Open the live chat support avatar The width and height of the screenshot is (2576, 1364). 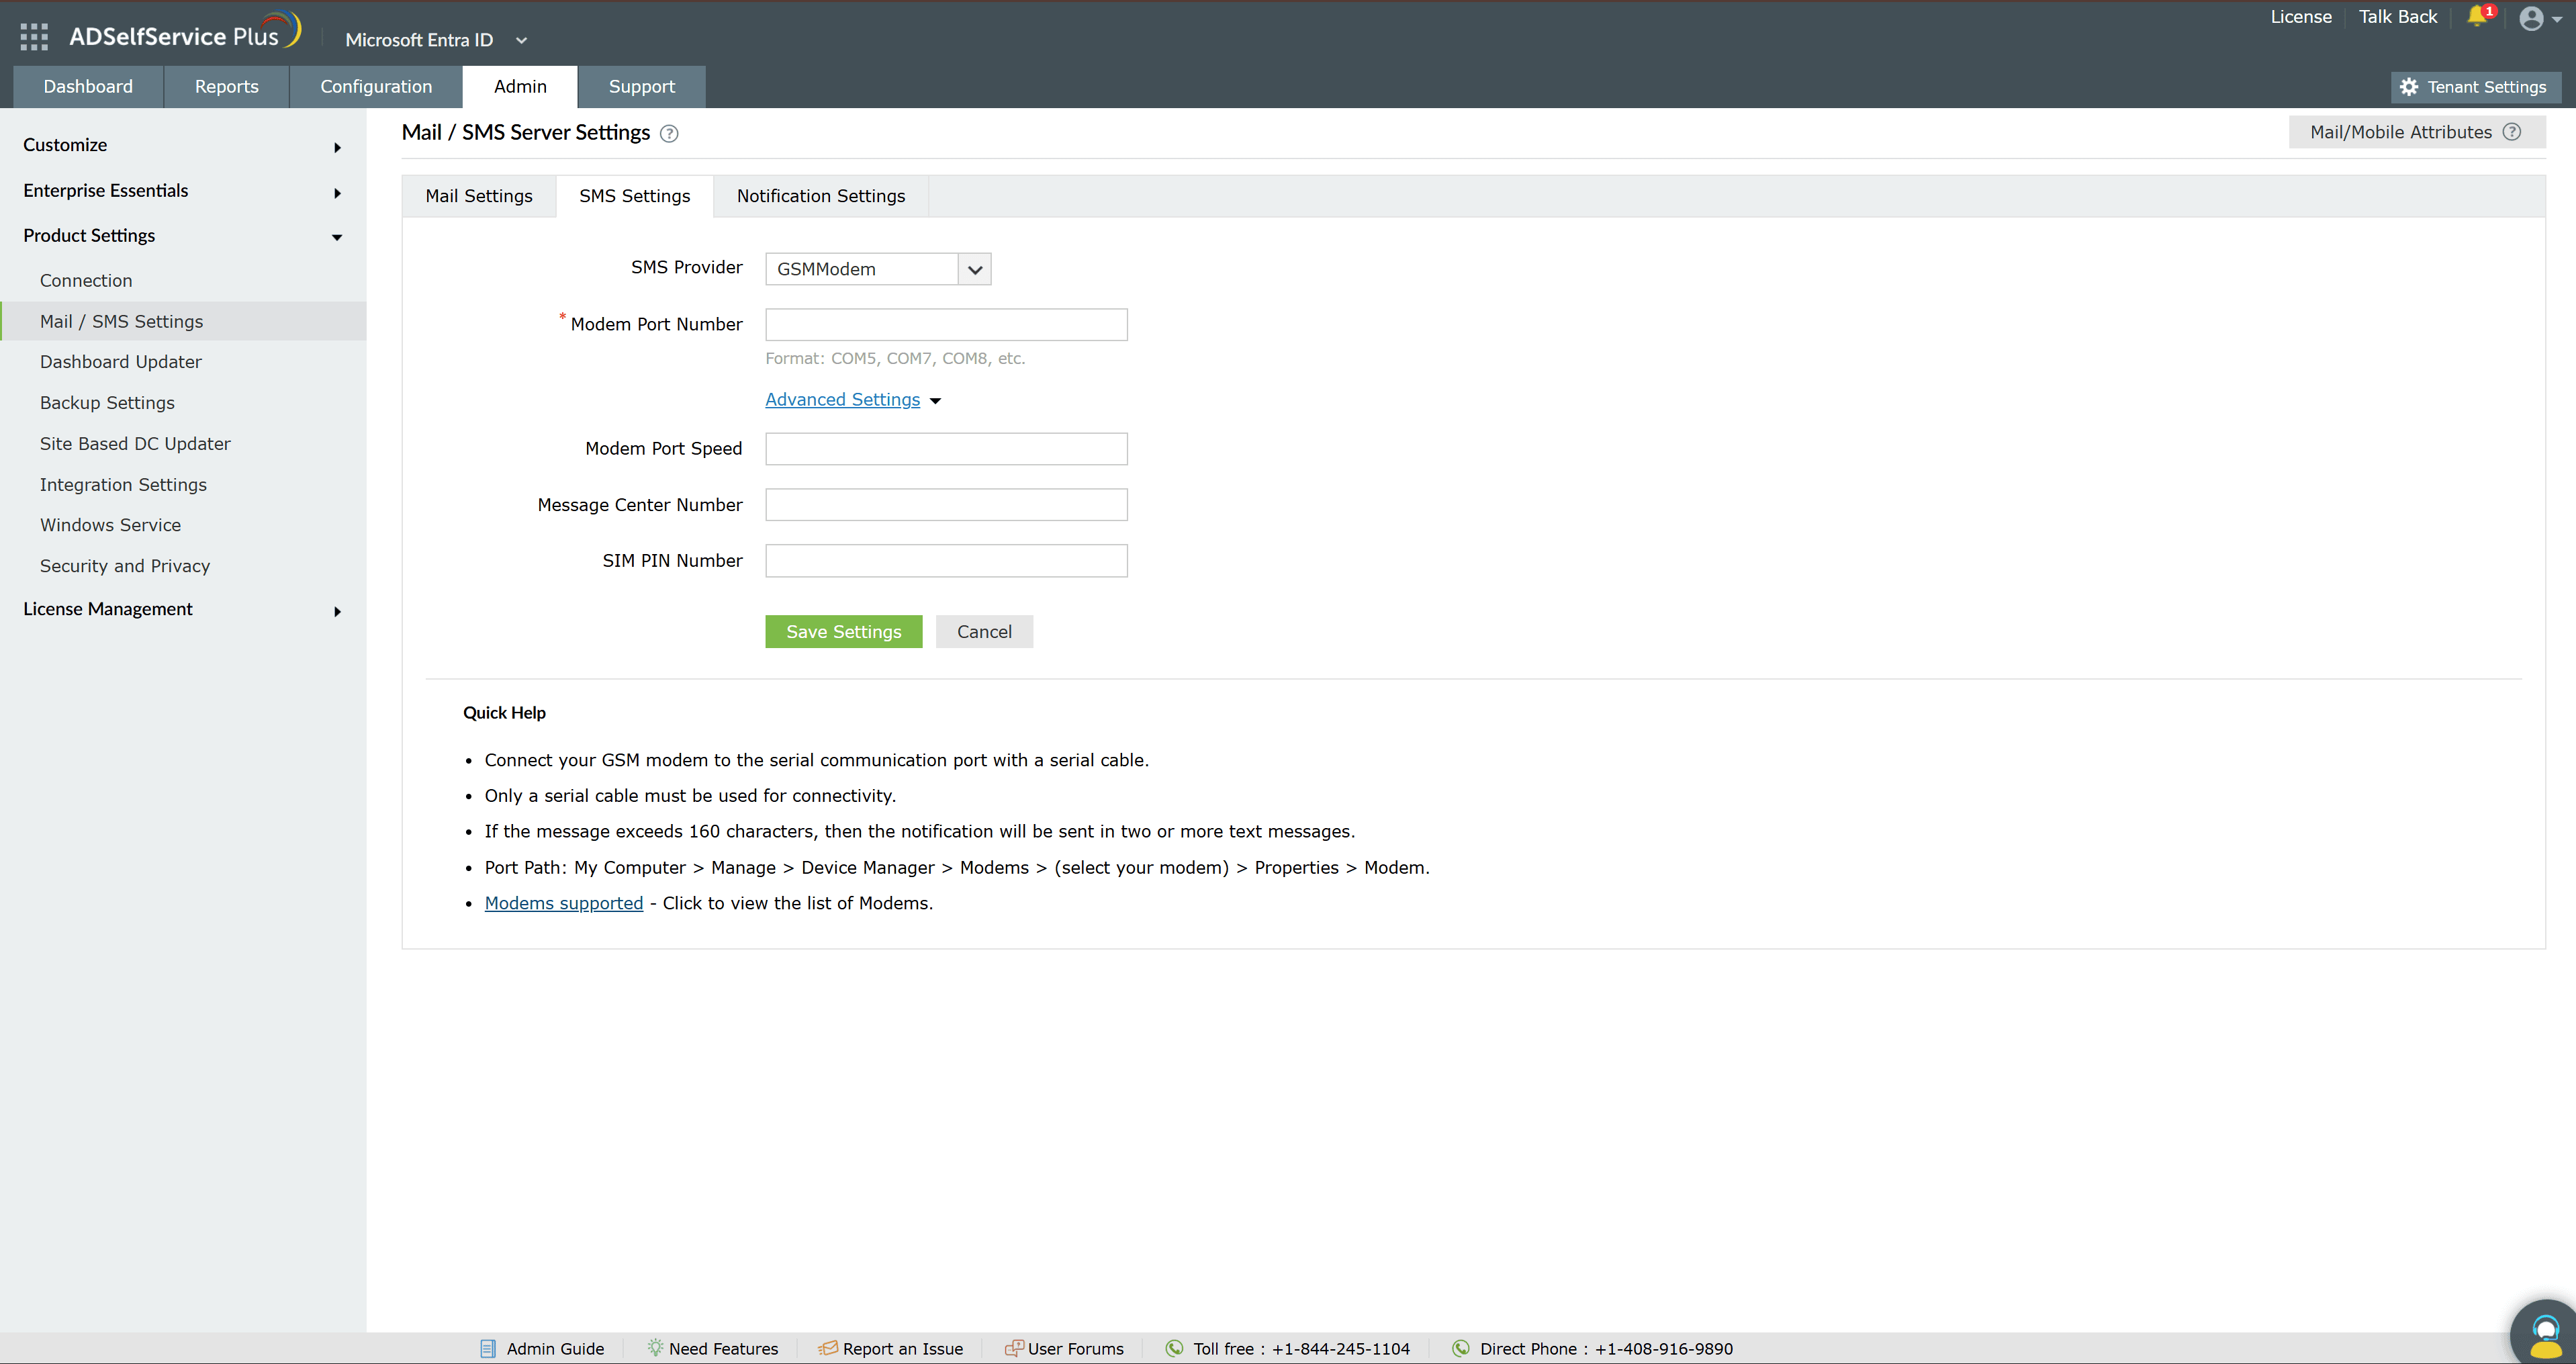click(2545, 1334)
